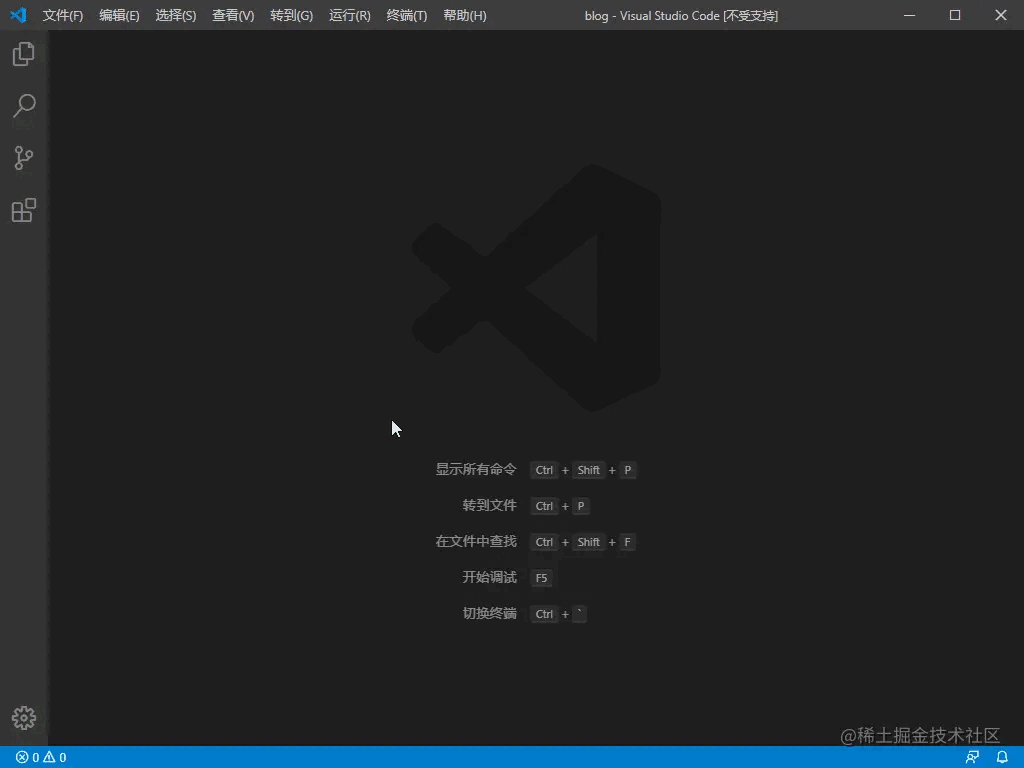This screenshot has width=1024, height=768.
Task: Open the Explorer view in the activity bar
Action: pos(23,54)
